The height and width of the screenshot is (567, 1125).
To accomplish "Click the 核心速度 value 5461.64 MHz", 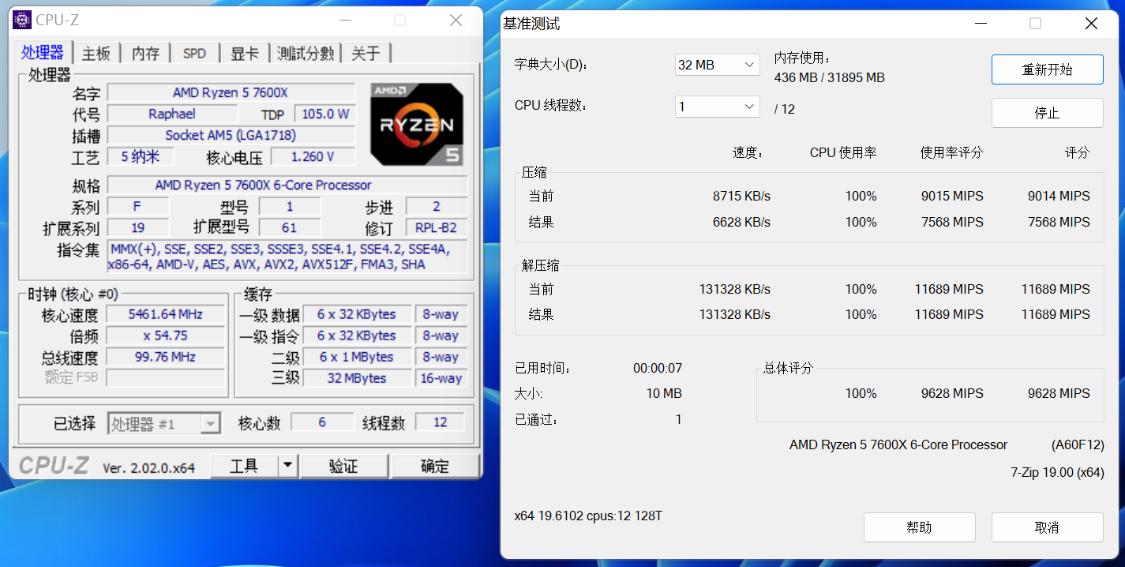I will (166, 314).
